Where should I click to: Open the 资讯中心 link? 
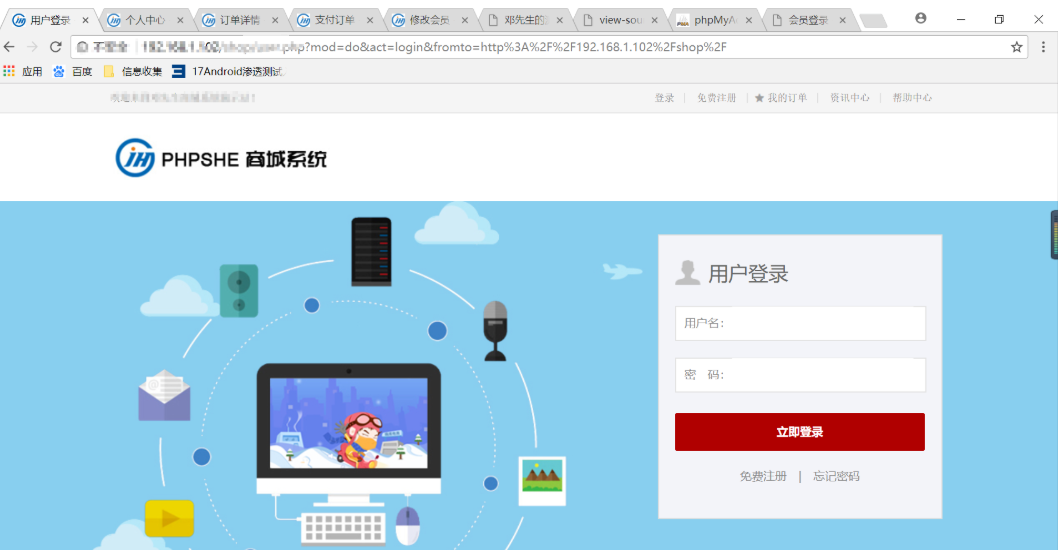(850, 98)
